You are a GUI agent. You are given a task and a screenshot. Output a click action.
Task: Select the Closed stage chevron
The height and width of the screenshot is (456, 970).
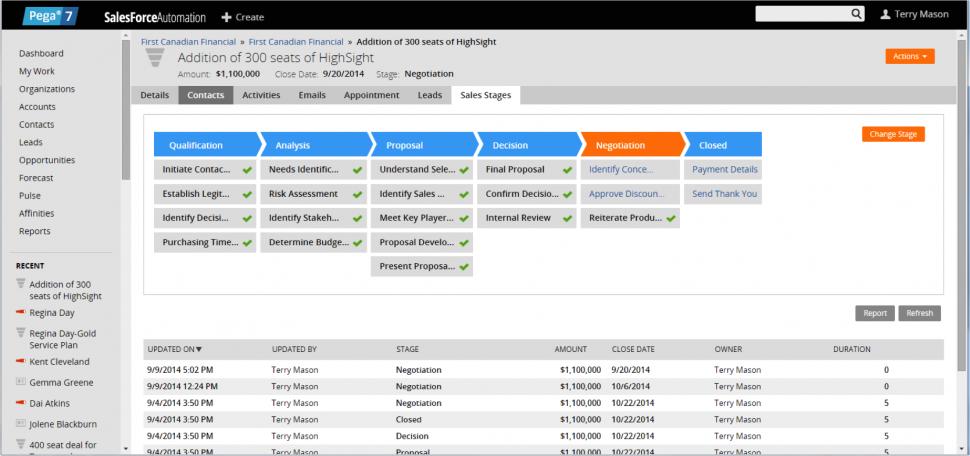point(723,144)
